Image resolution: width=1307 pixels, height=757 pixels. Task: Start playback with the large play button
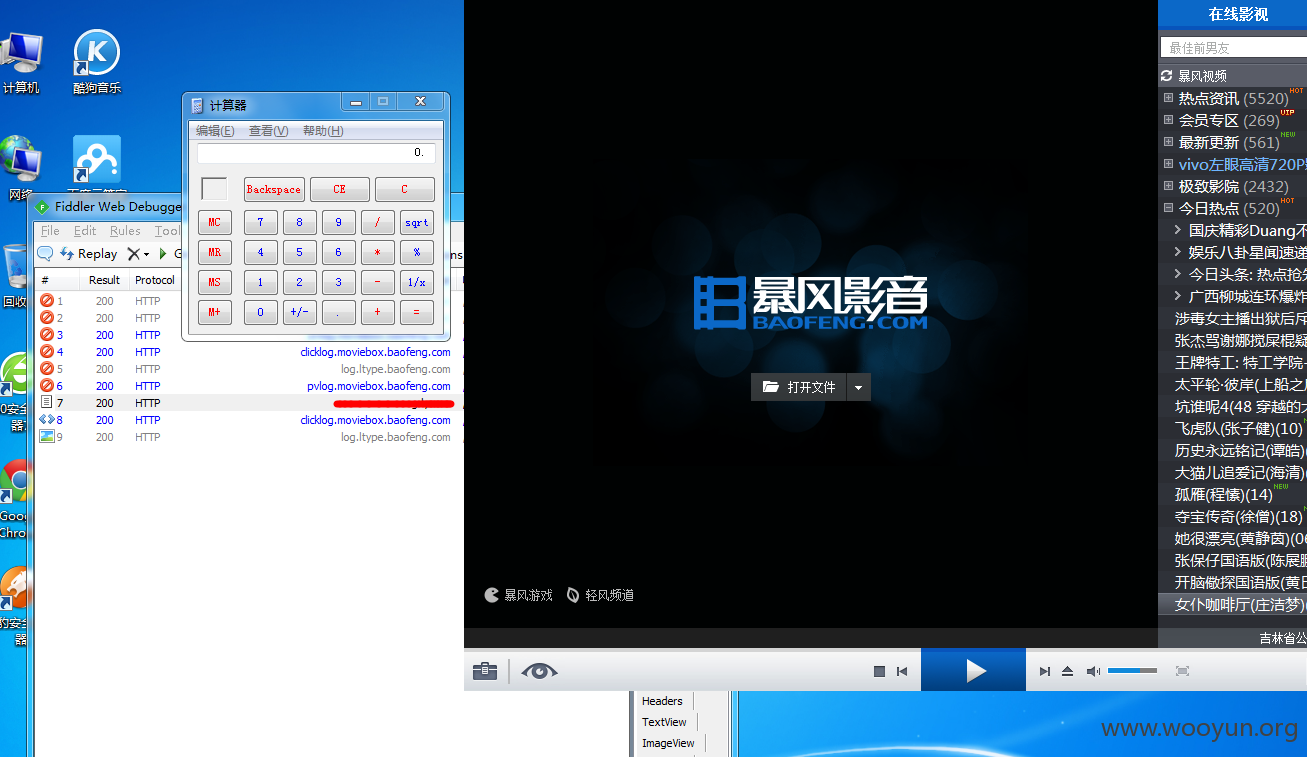coord(973,670)
